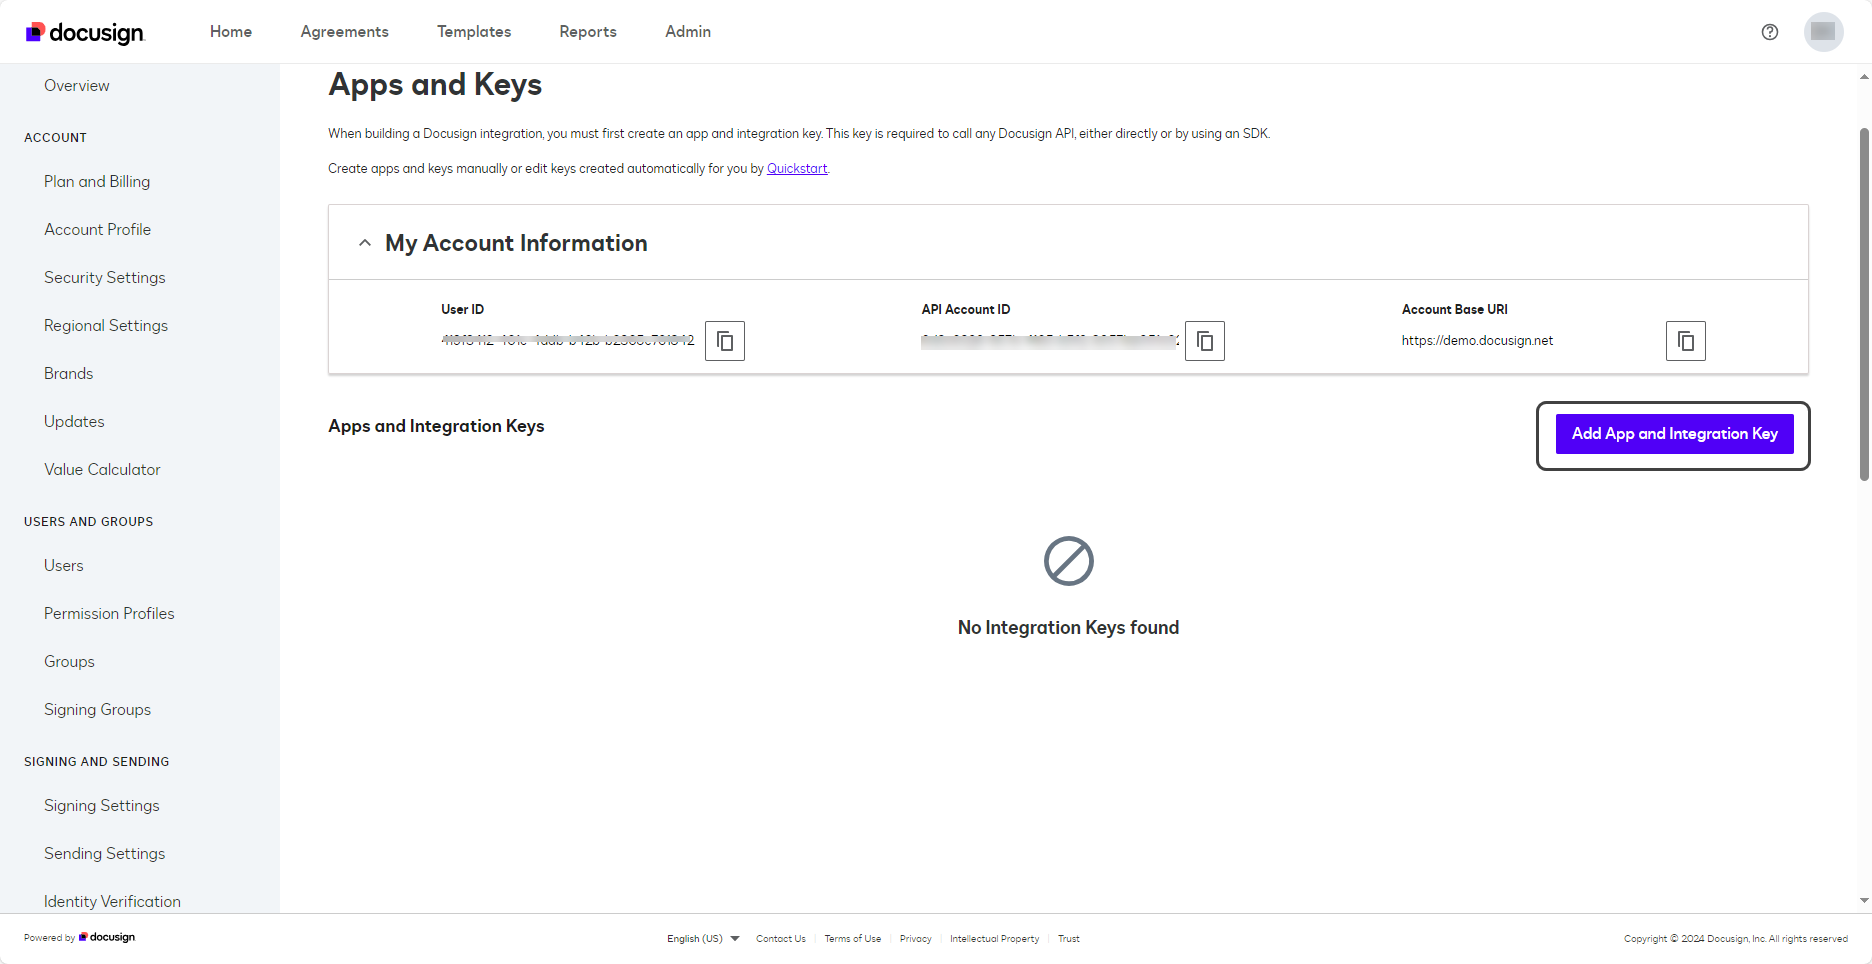Click scrollbar down arrow
Image resolution: width=1872 pixels, height=964 pixels.
coord(1864,900)
